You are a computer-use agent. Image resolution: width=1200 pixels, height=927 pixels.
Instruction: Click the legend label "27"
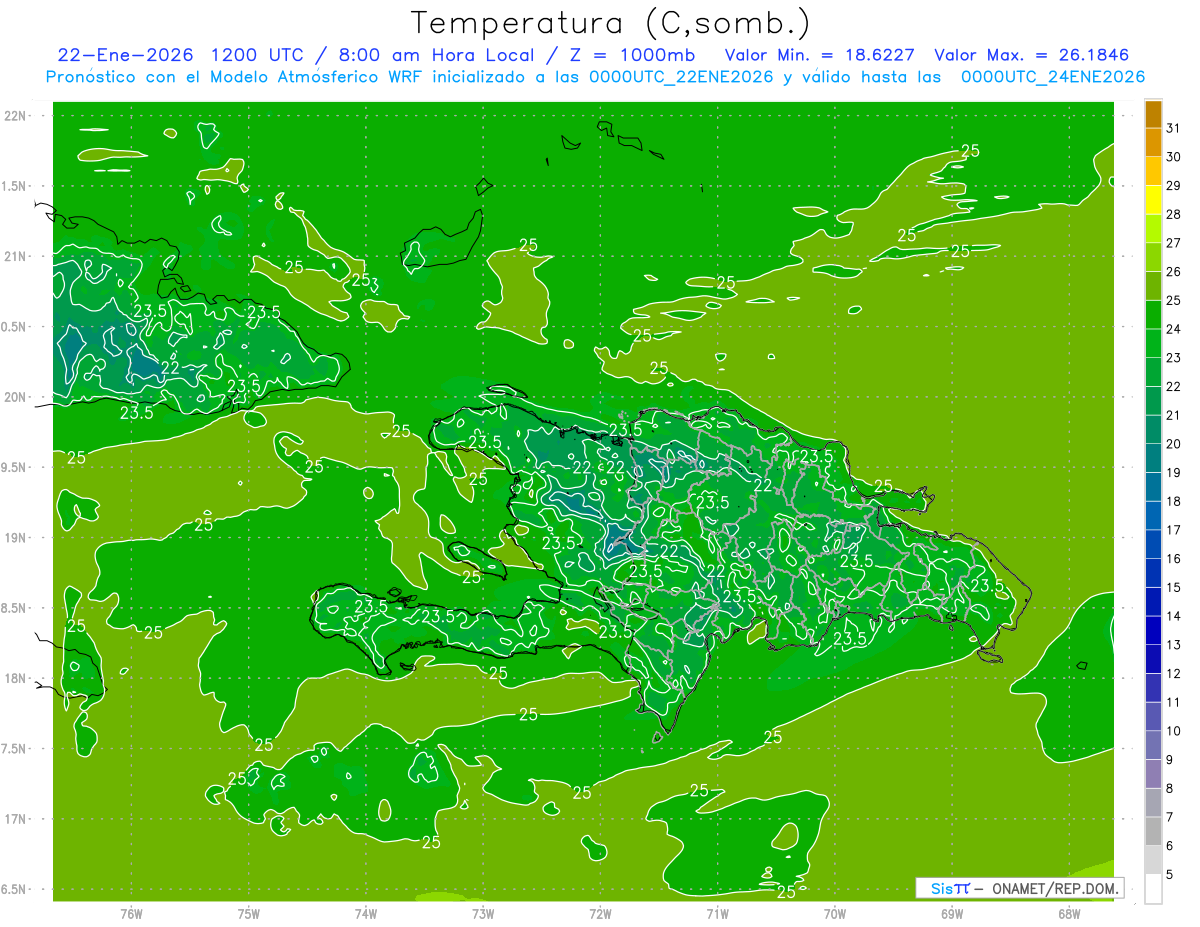point(1174,243)
